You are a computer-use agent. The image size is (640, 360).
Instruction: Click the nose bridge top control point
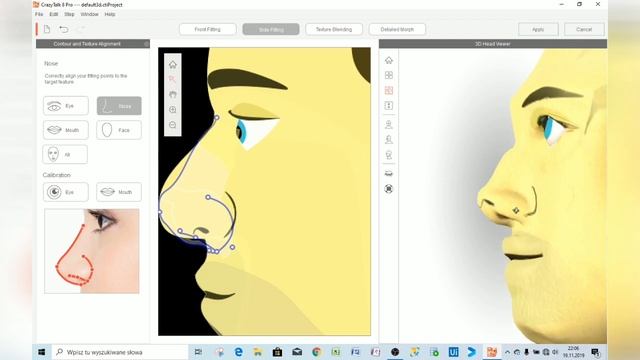point(217,118)
